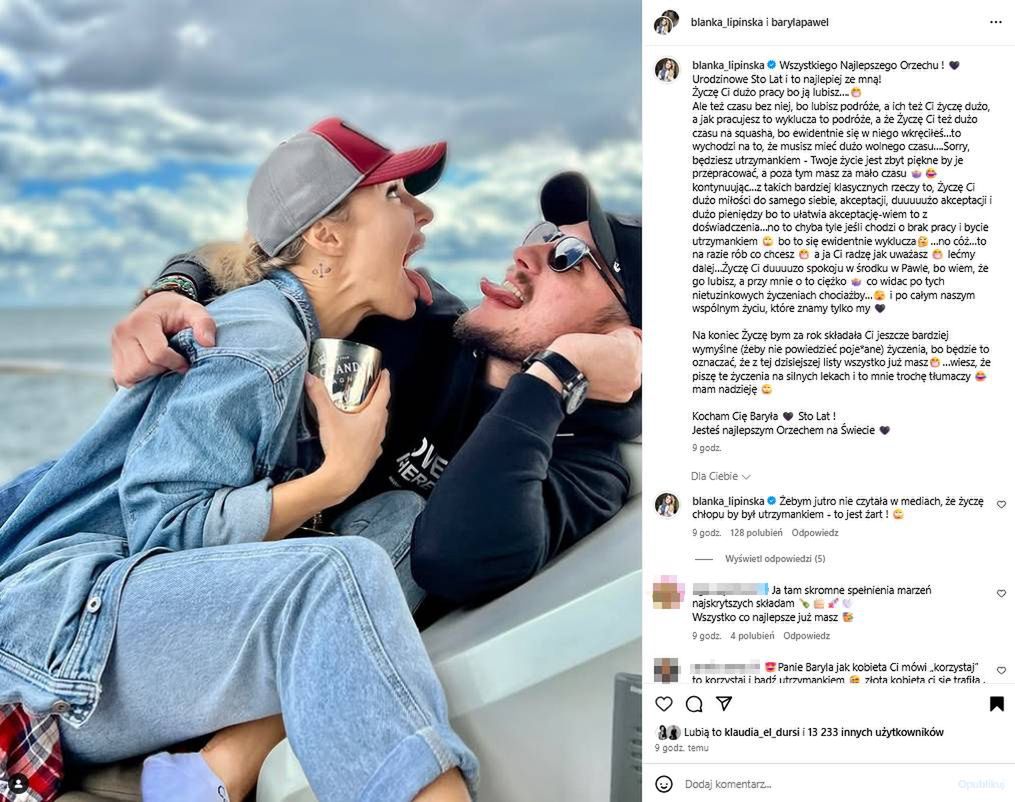Expand "Wyświetl odpowiedzi (5)" replies
The width and height of the screenshot is (1015, 802).
point(774,559)
